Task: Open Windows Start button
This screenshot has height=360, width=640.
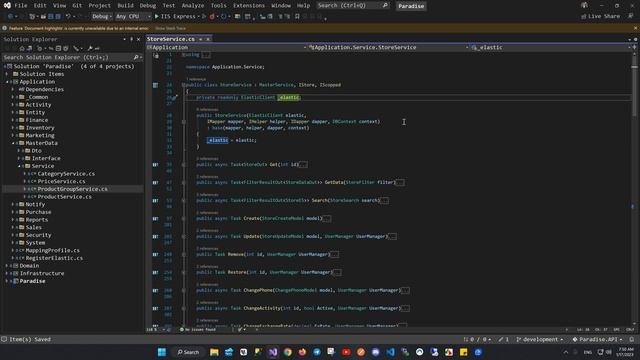Action: [162, 352]
